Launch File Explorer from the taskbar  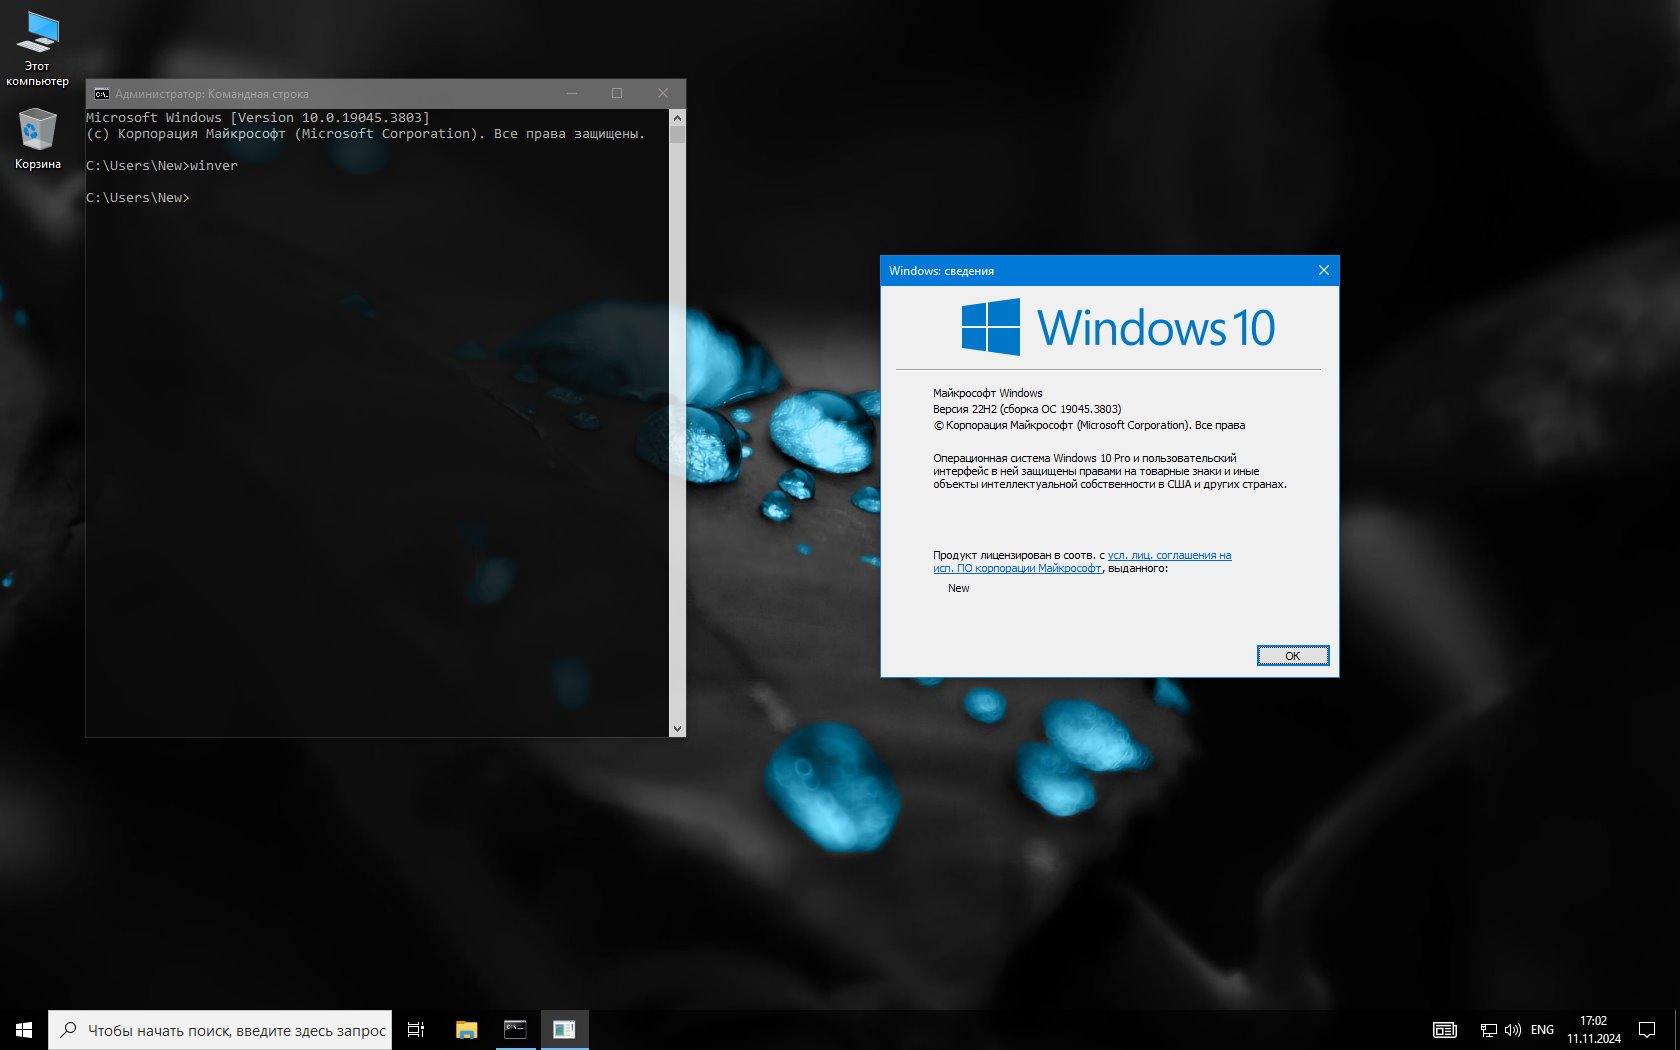click(x=466, y=1029)
